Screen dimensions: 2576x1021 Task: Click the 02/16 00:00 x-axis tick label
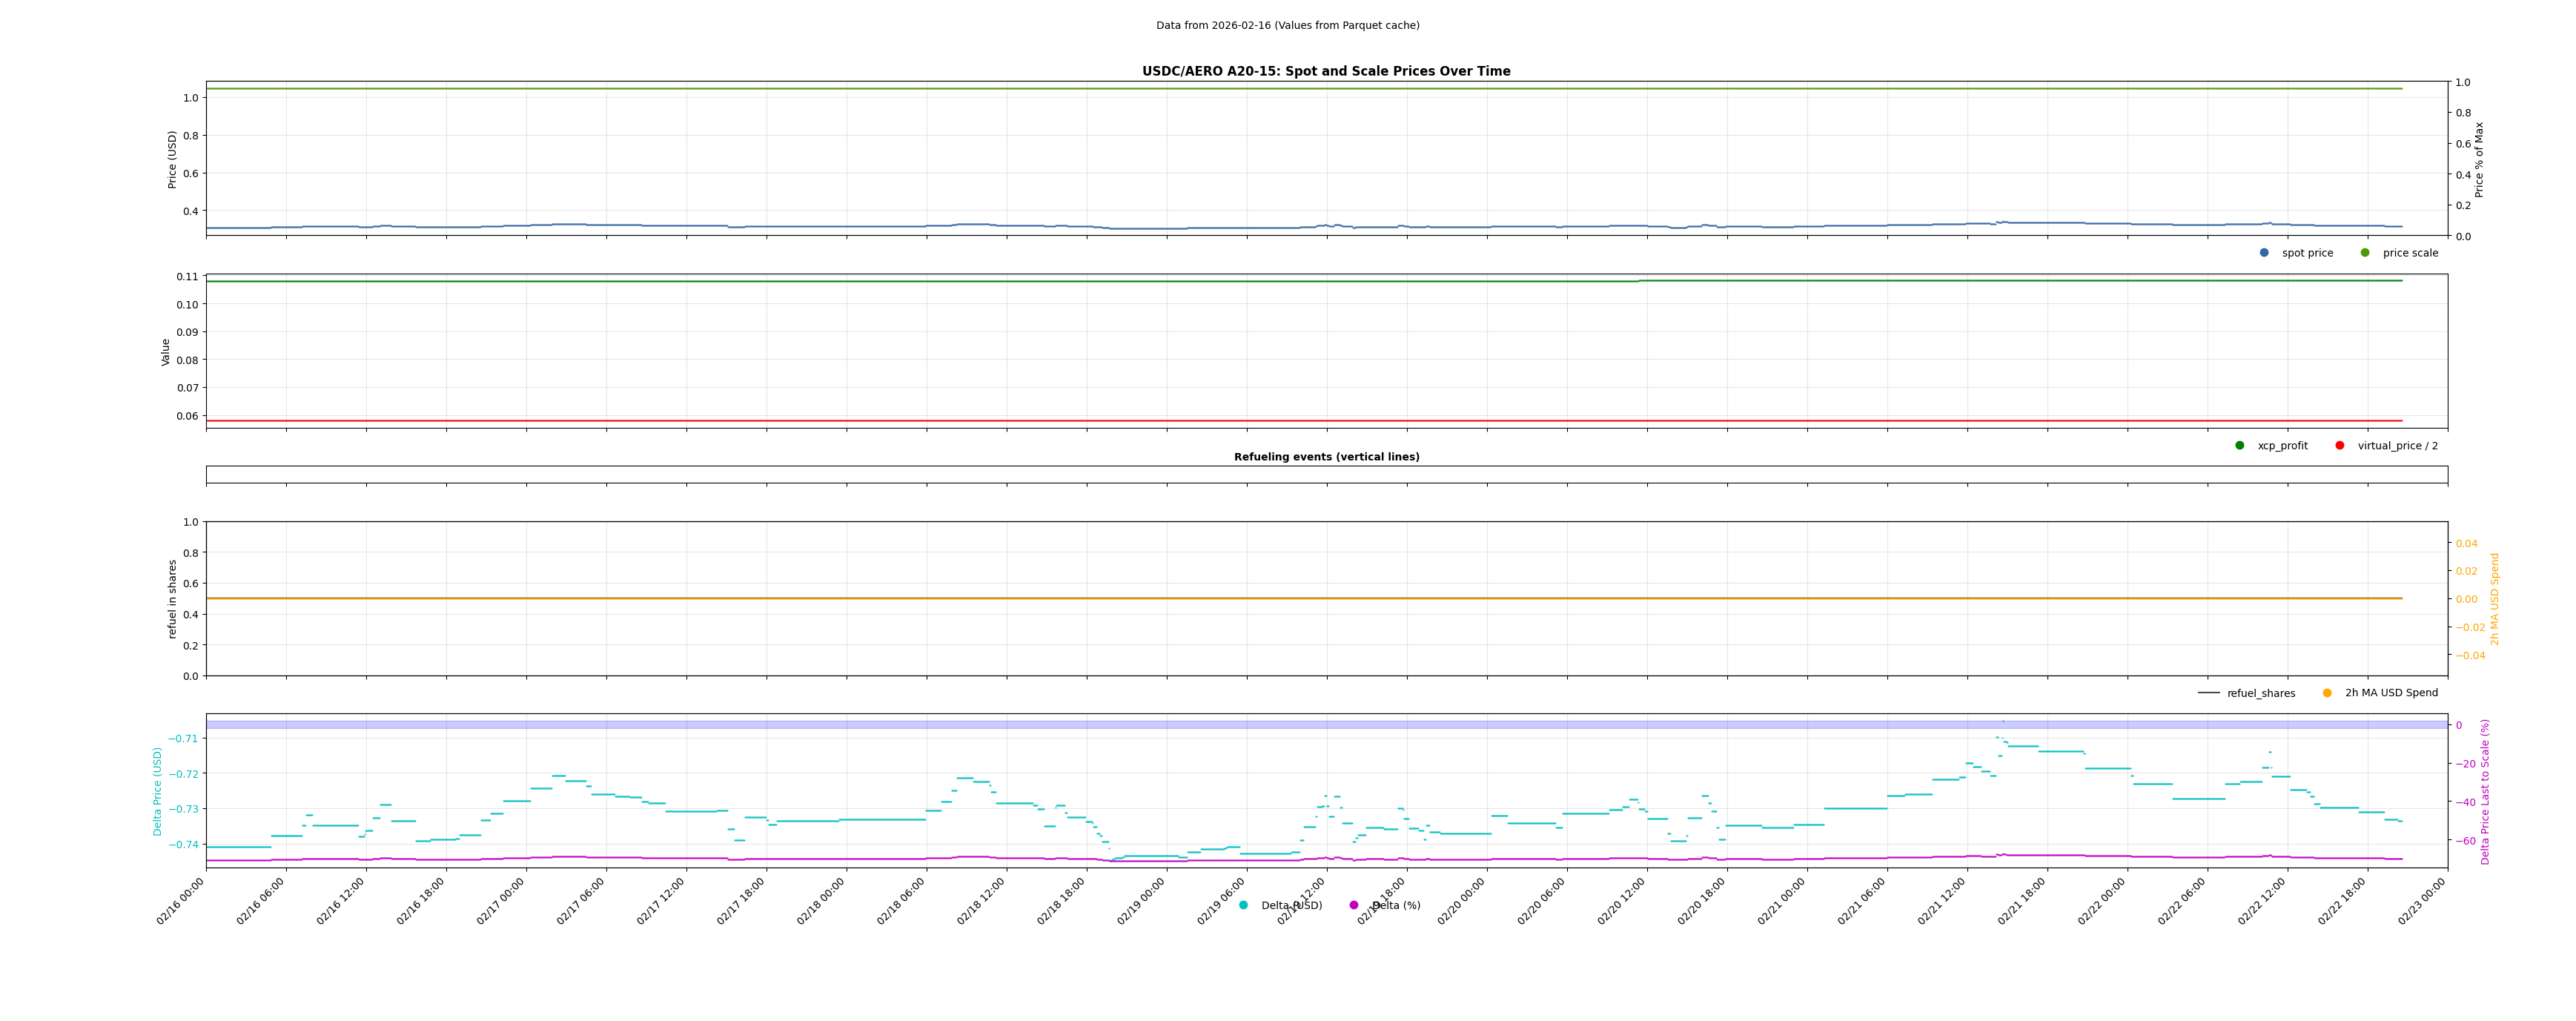coord(181,901)
